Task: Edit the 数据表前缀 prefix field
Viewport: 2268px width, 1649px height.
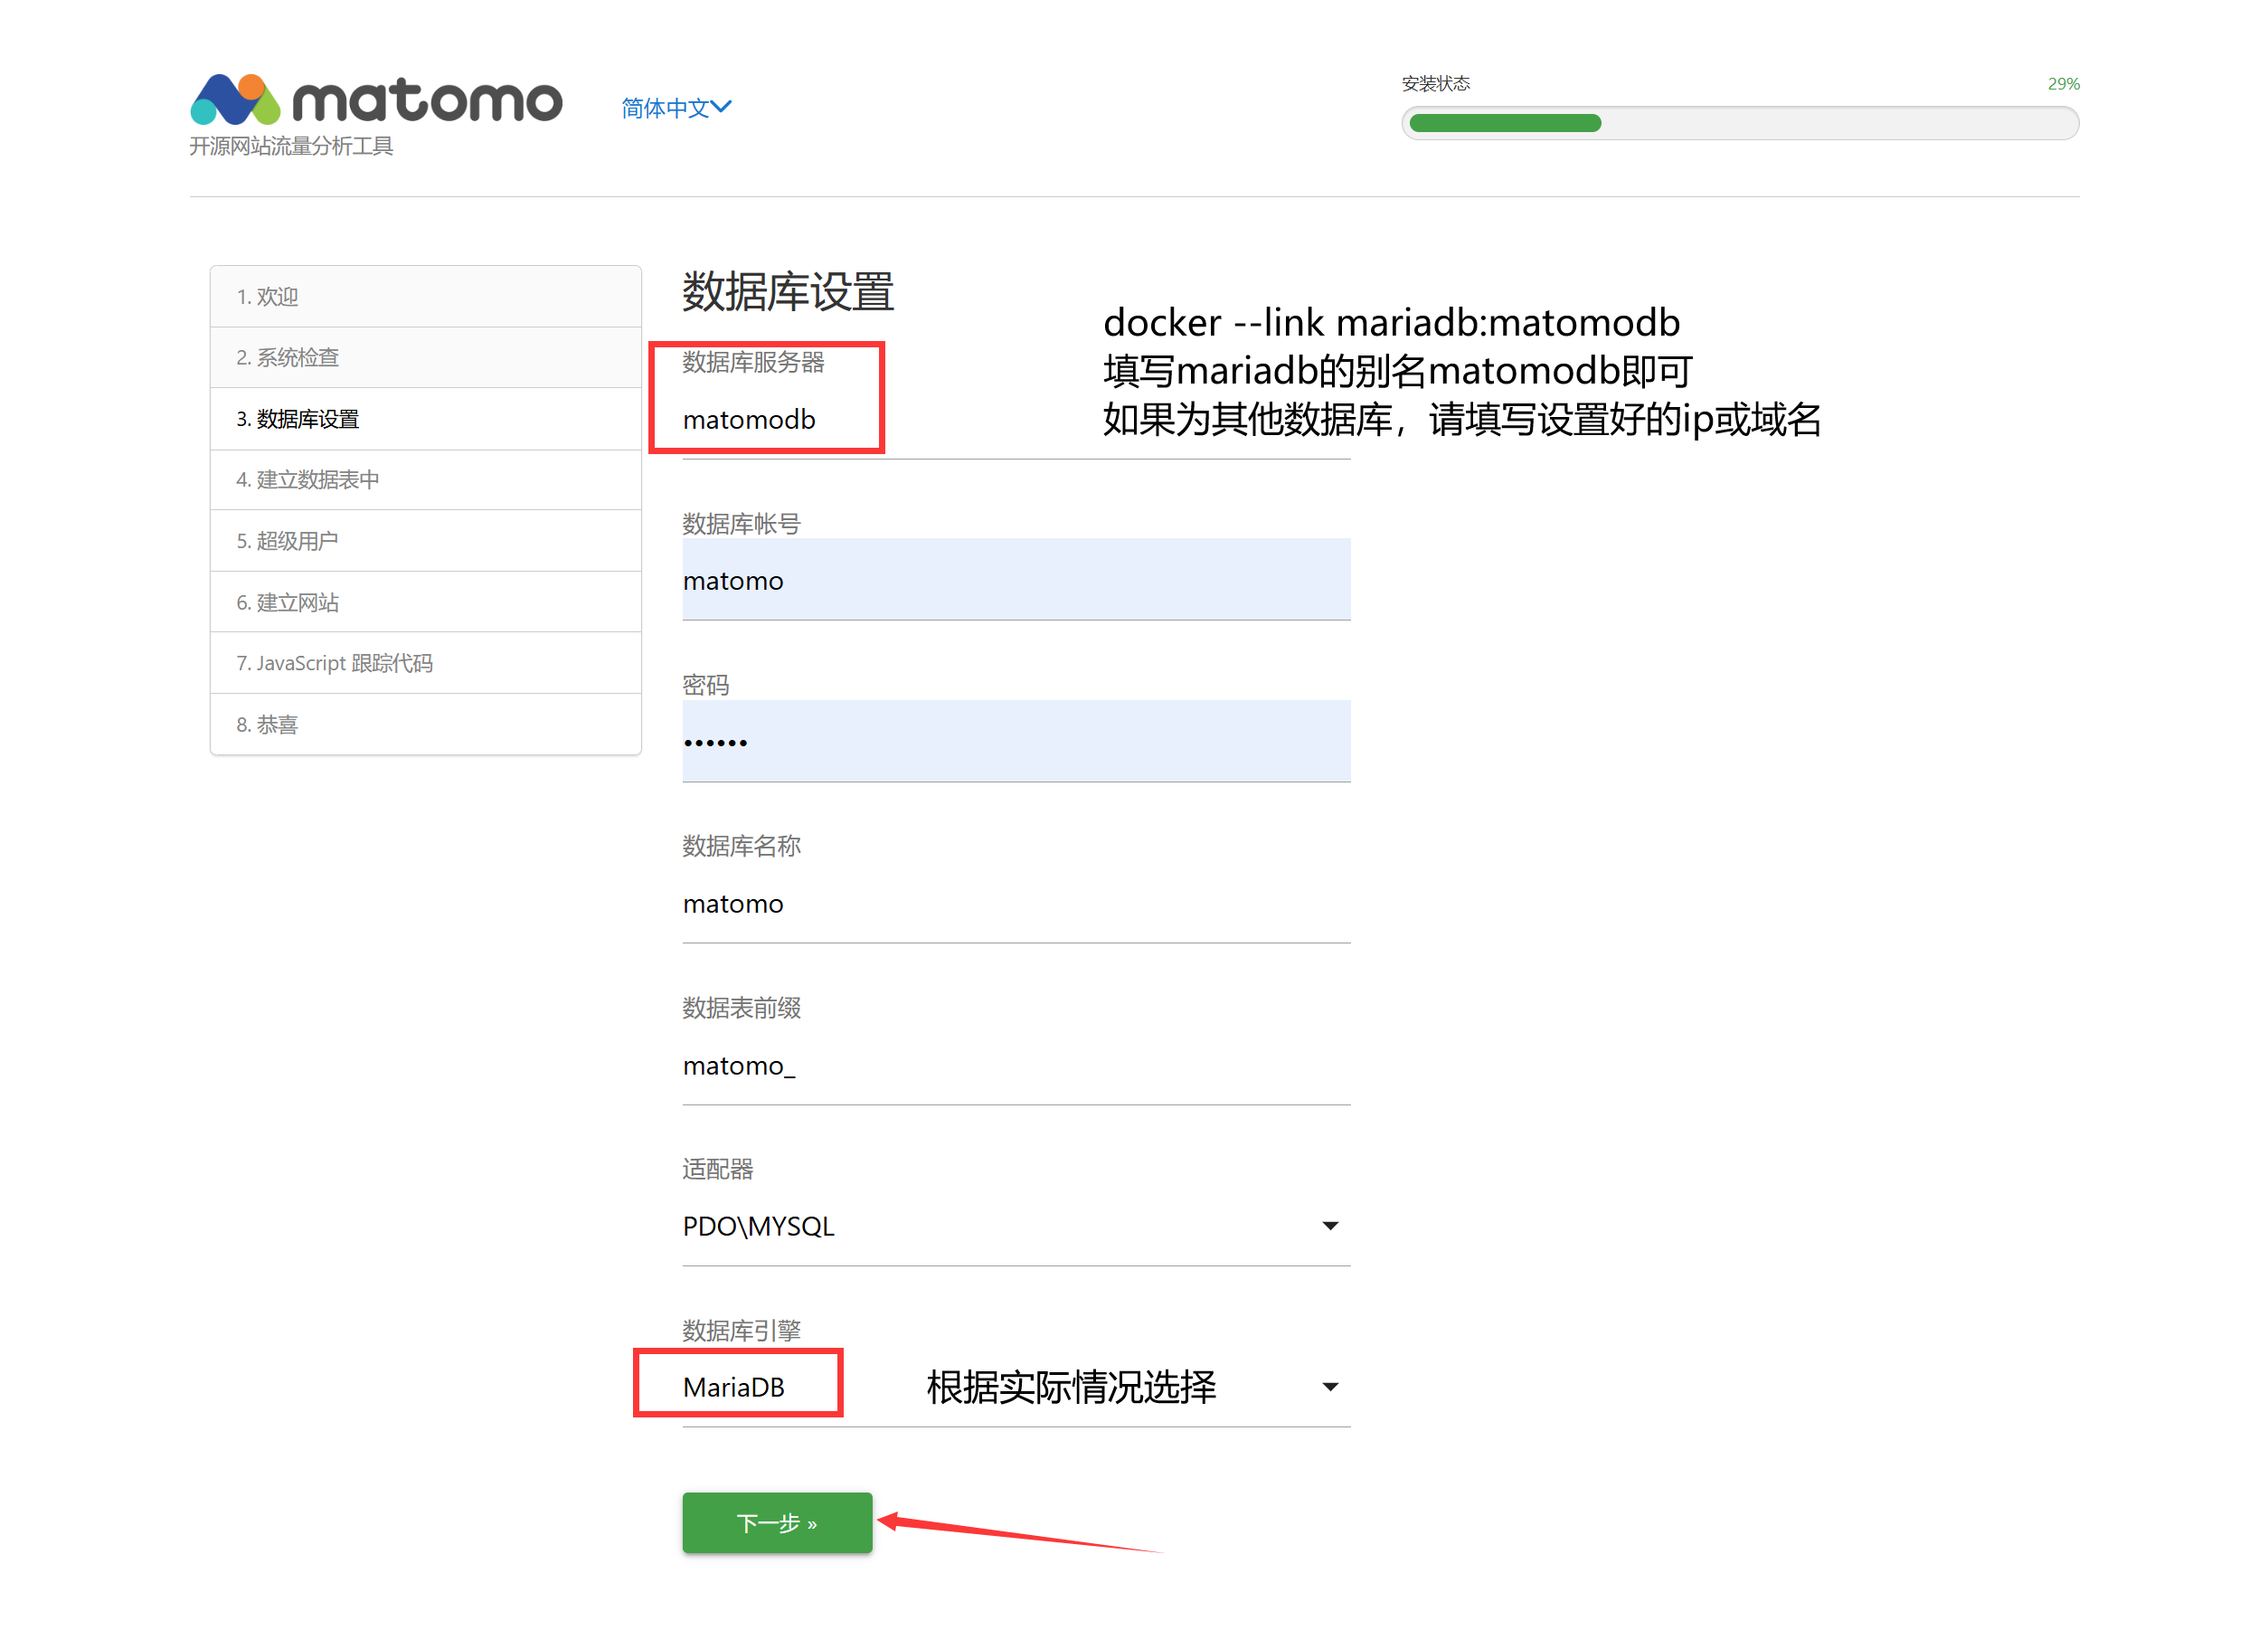Action: (x=1015, y=1066)
